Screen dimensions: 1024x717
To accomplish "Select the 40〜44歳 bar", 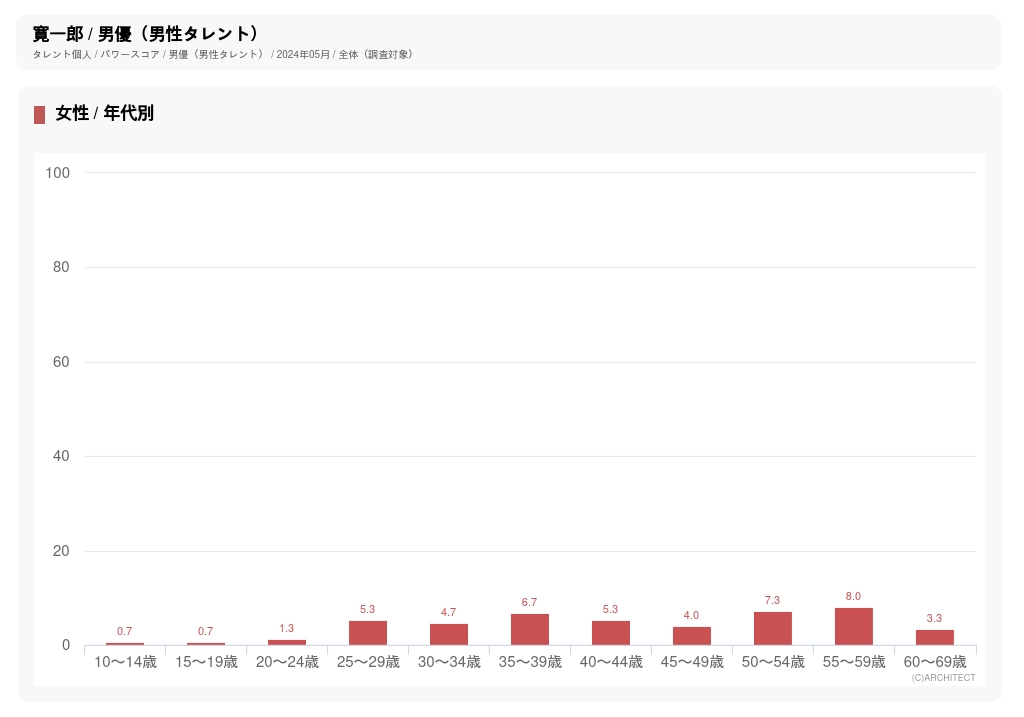I will (611, 633).
